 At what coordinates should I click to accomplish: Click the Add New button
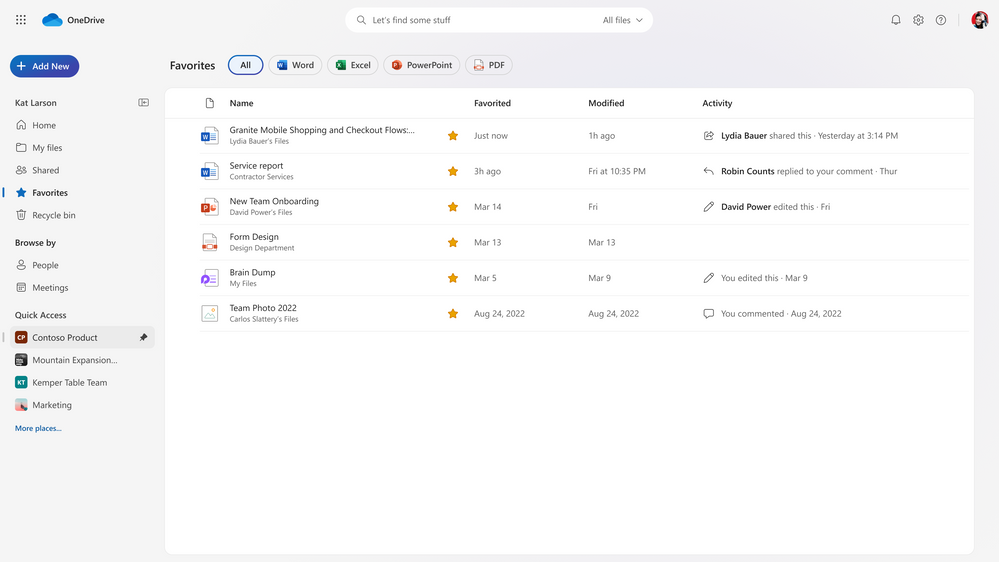pyautogui.click(x=44, y=66)
